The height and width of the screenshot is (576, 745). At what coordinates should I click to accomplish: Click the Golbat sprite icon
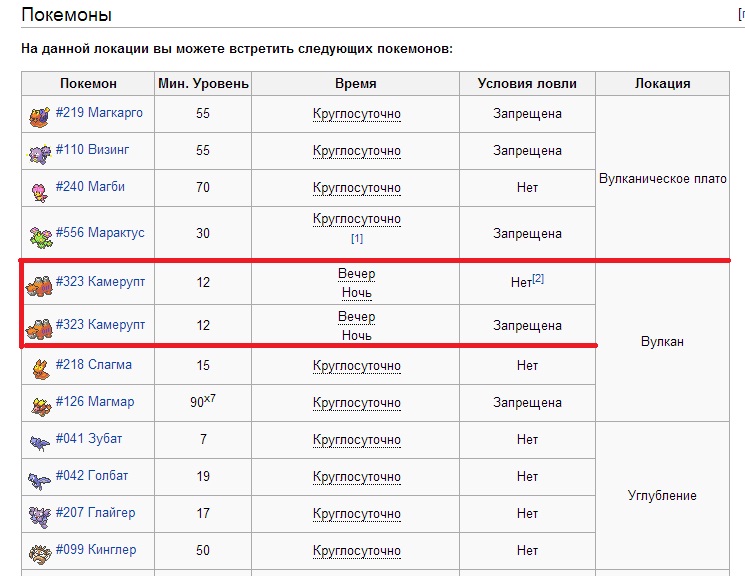point(39,478)
